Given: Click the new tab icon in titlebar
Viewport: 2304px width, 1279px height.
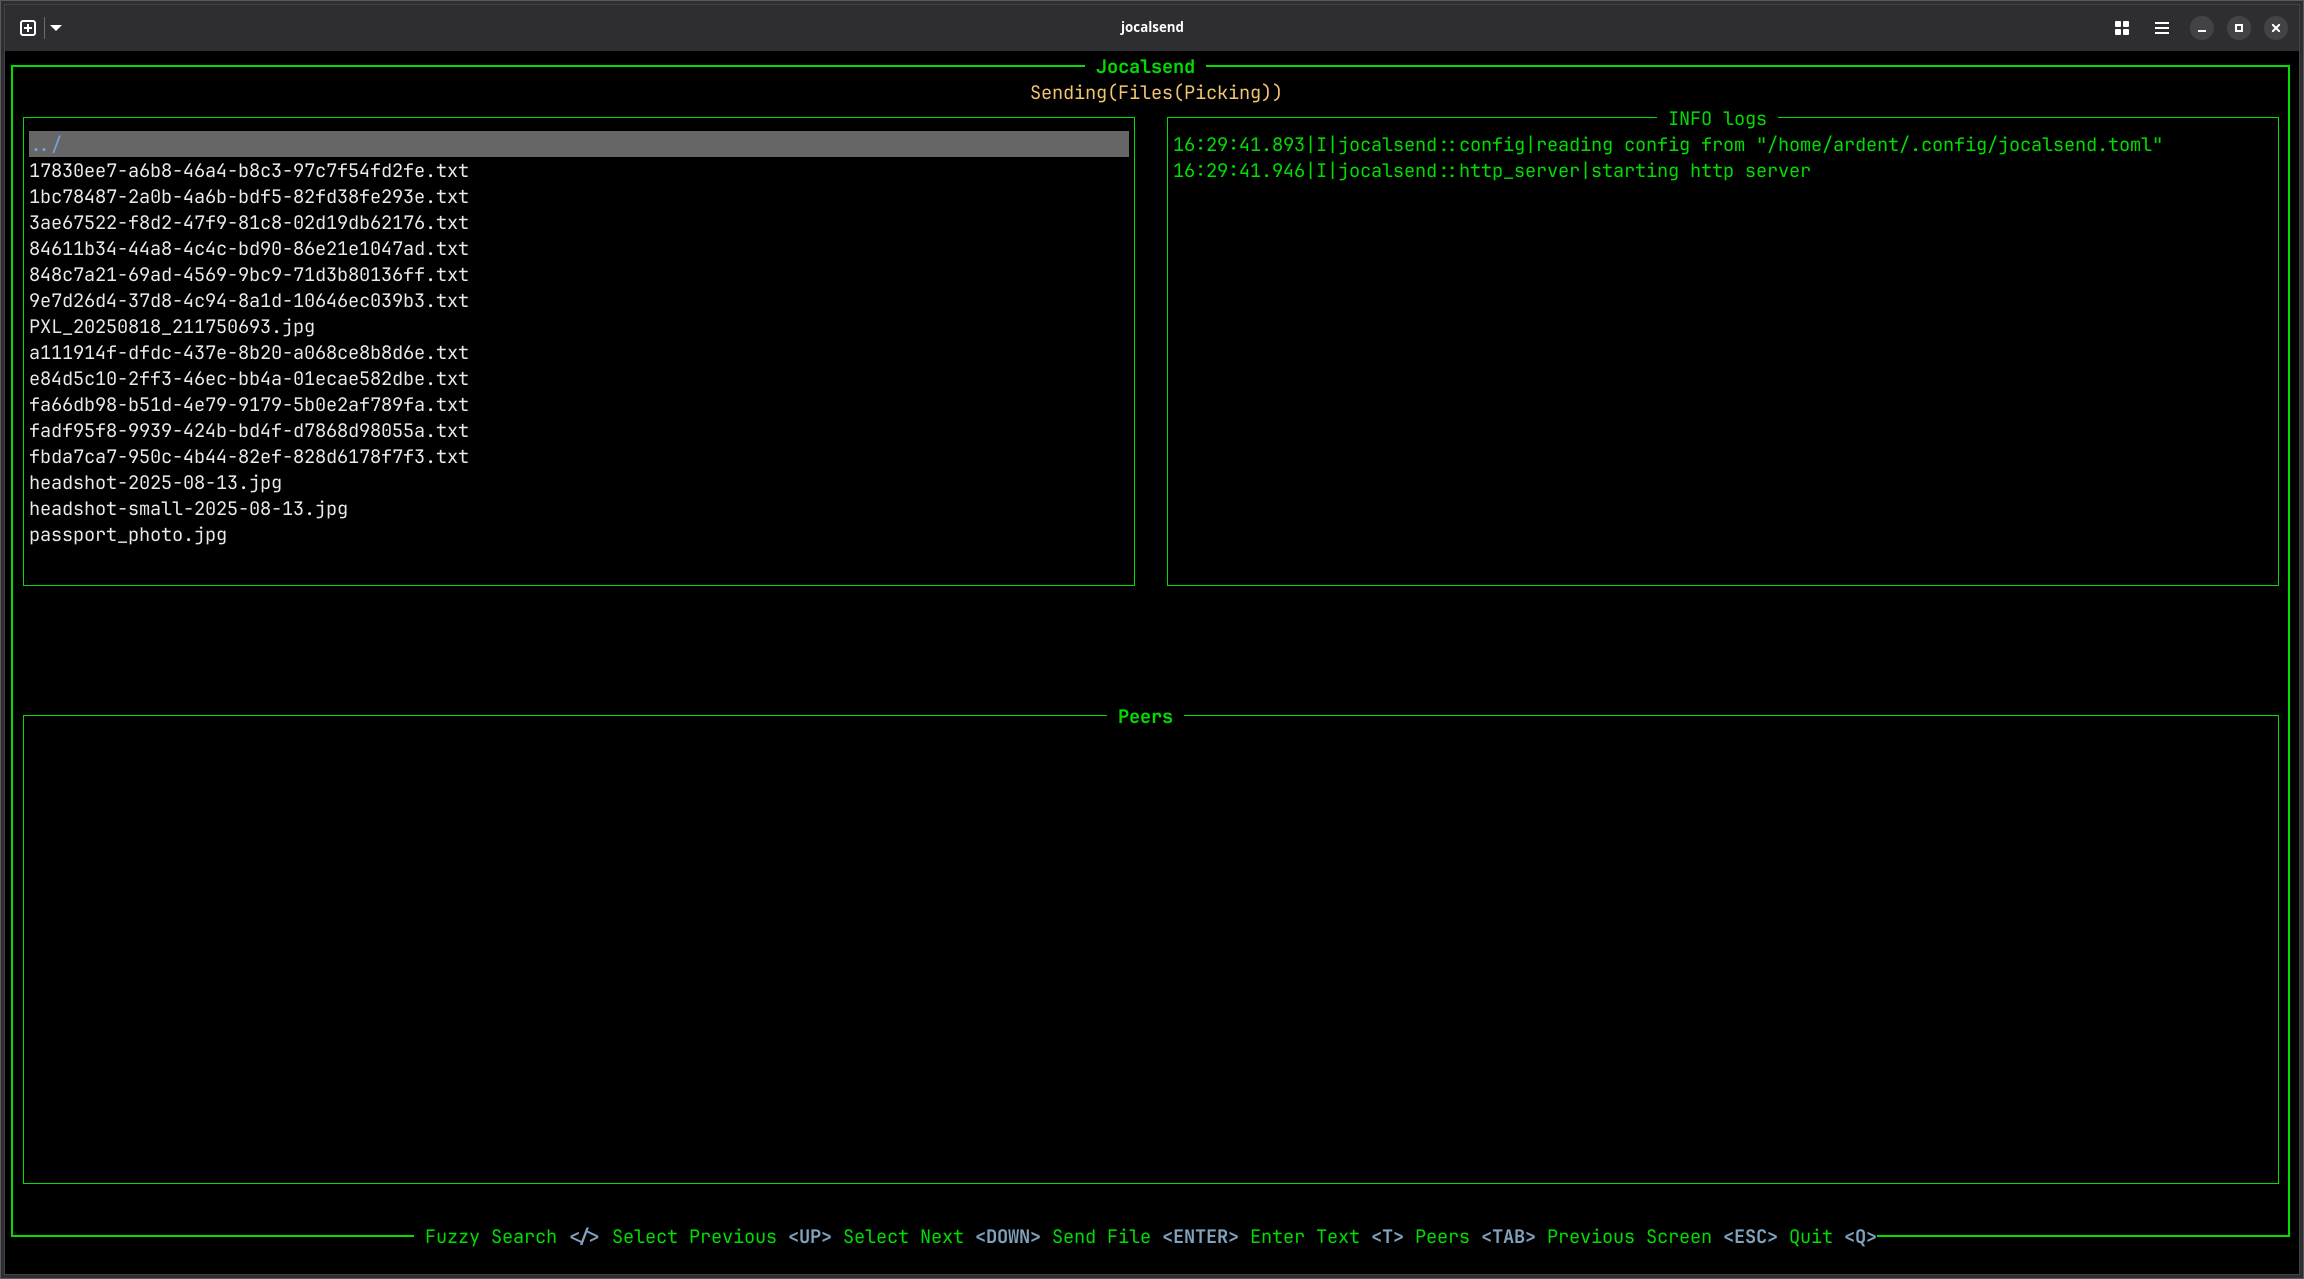Looking at the screenshot, I should point(28,28).
